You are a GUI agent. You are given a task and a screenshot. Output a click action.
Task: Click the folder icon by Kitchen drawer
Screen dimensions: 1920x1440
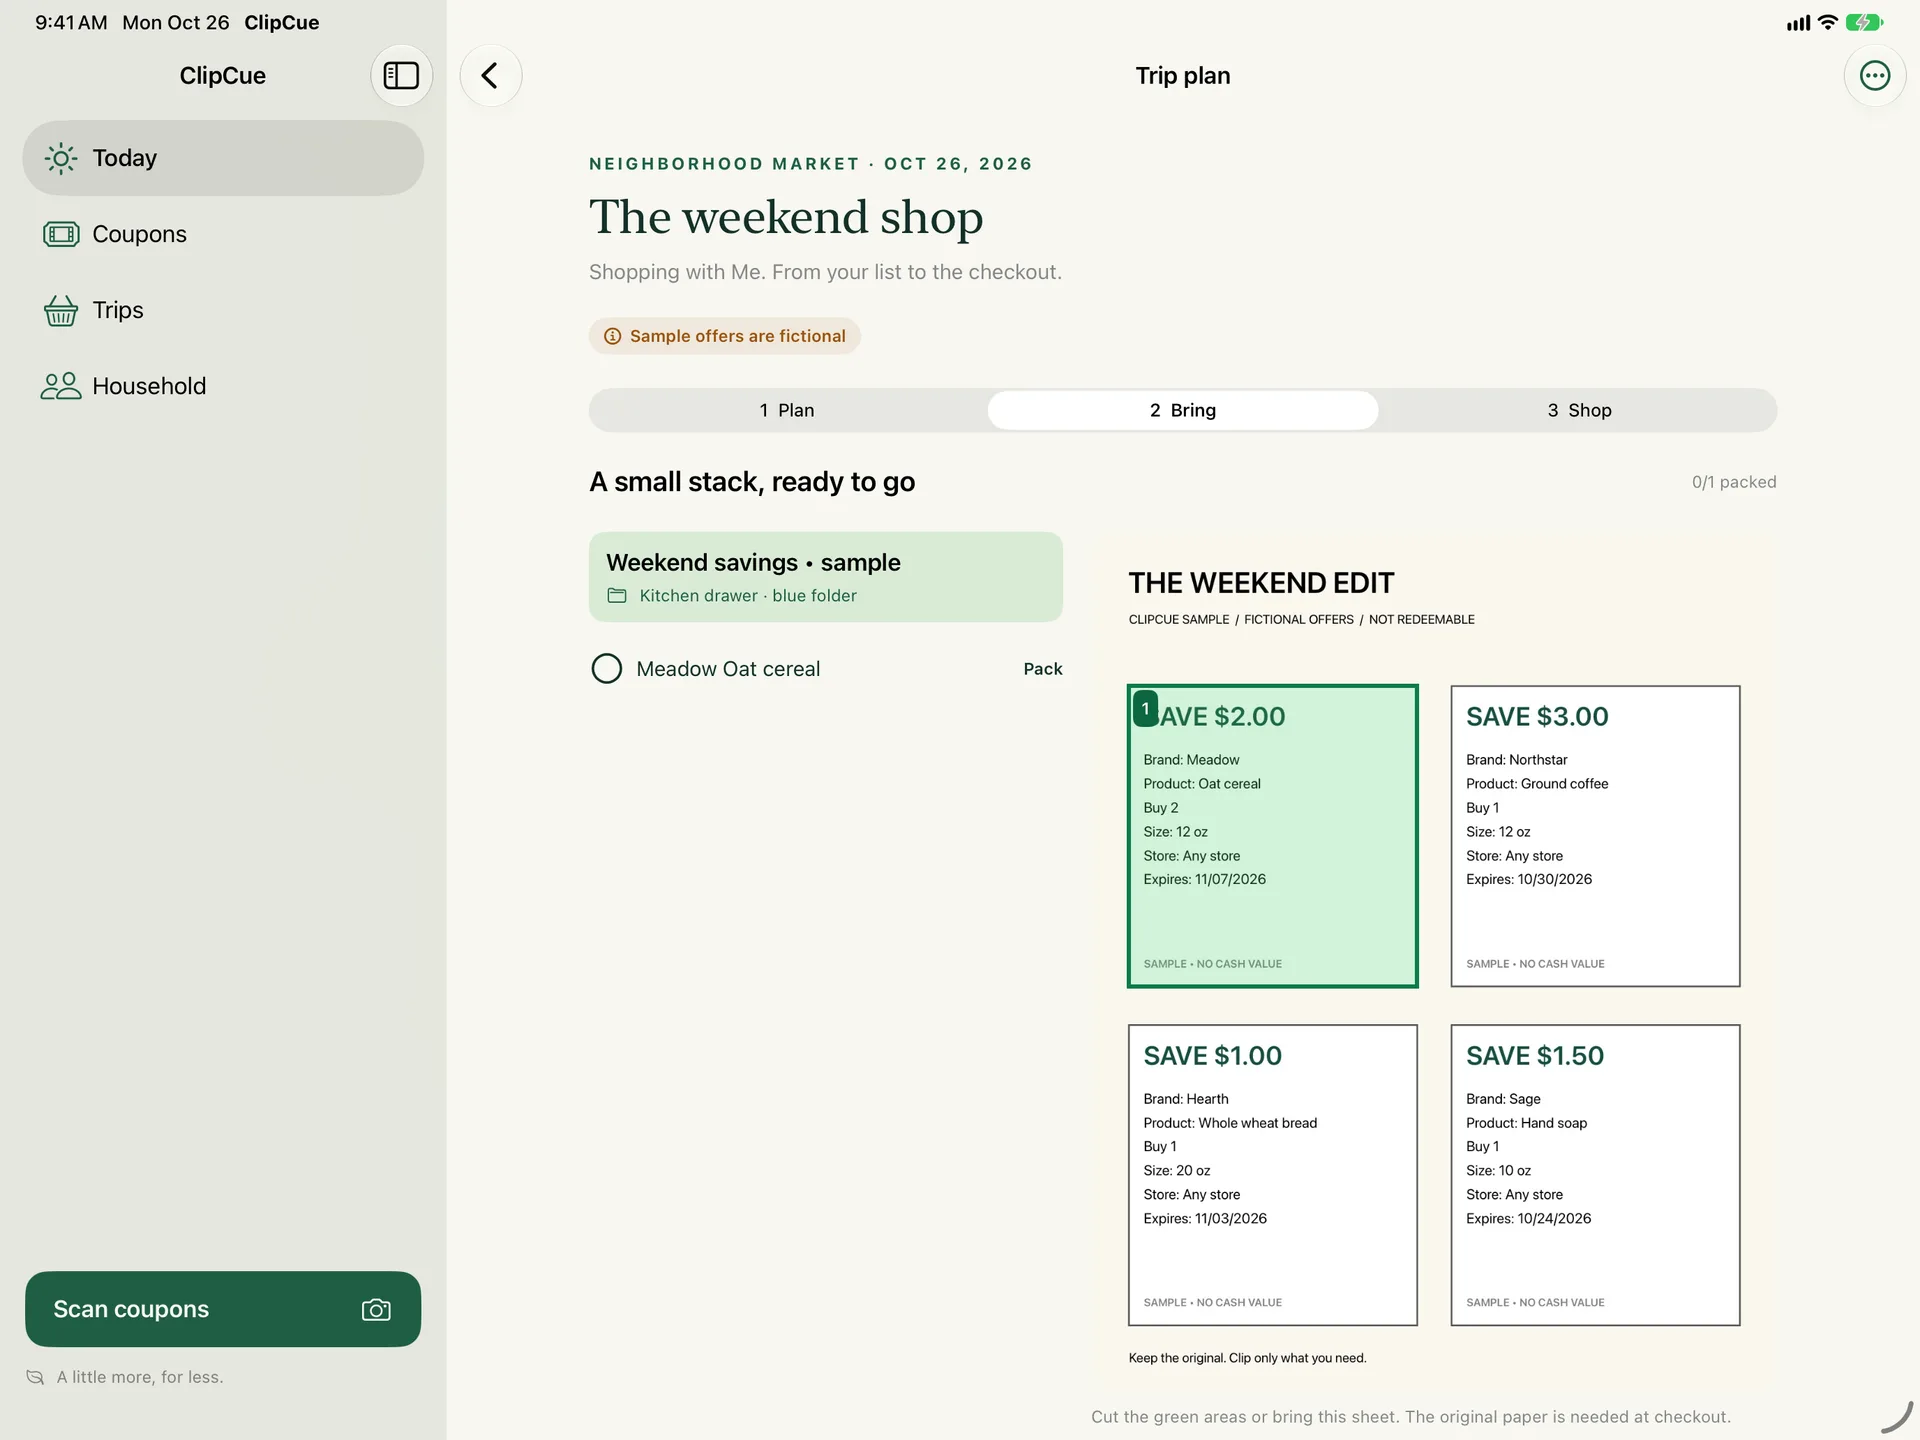click(x=617, y=595)
